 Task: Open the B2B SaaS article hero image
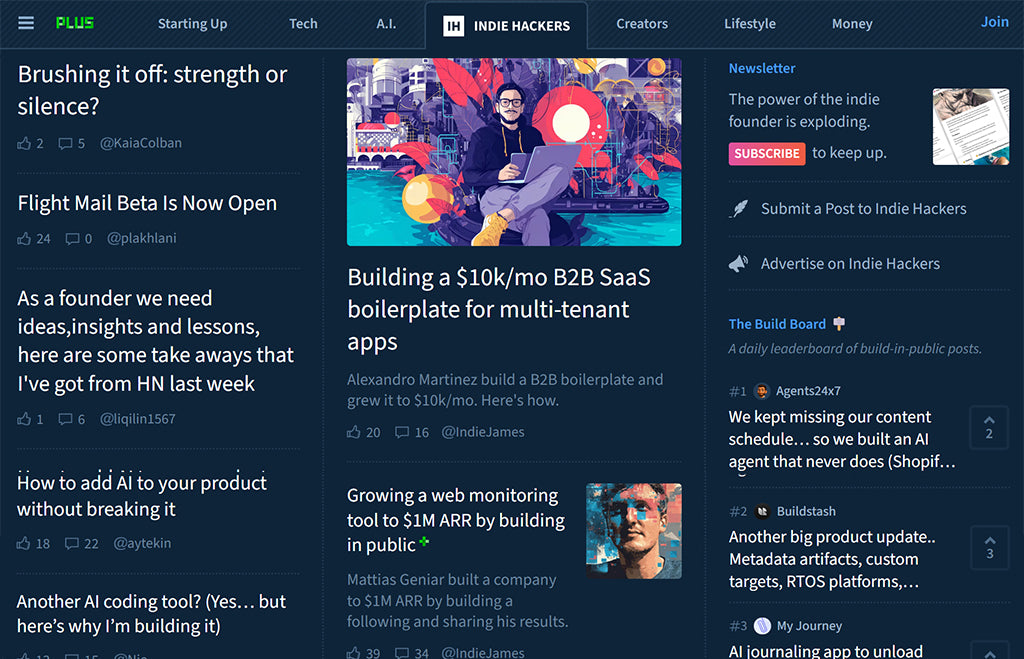click(514, 152)
